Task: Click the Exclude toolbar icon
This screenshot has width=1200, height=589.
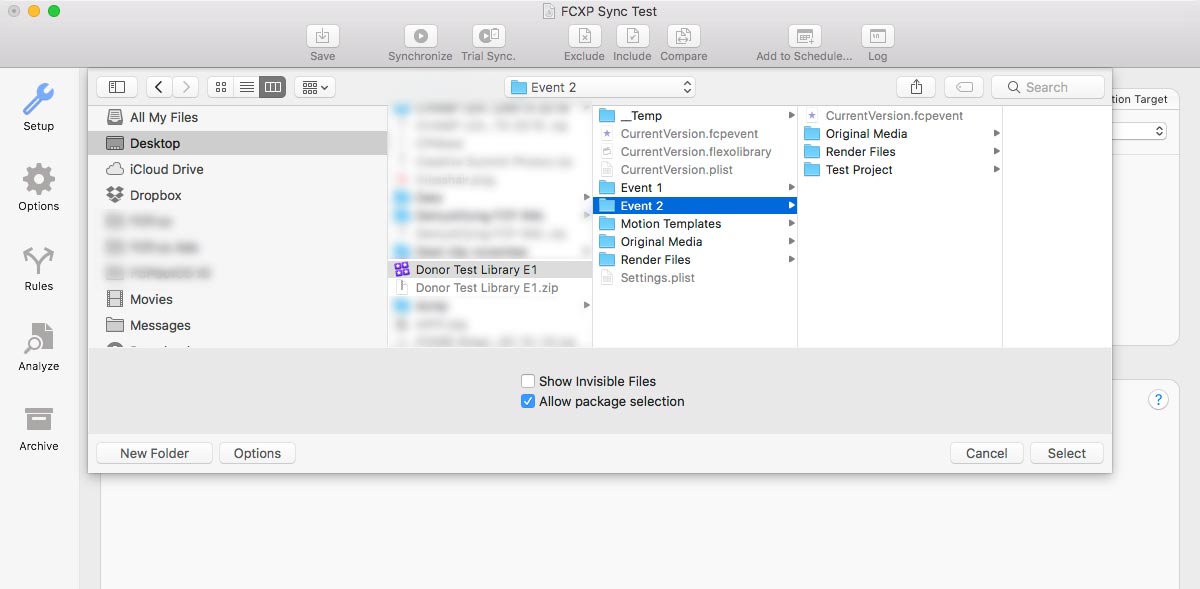Action: coord(584,36)
